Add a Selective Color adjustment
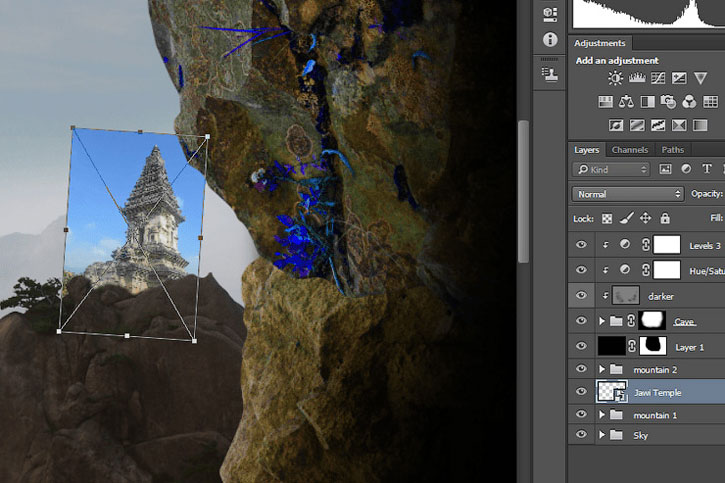Viewport: 725px width, 483px height. [x=679, y=125]
